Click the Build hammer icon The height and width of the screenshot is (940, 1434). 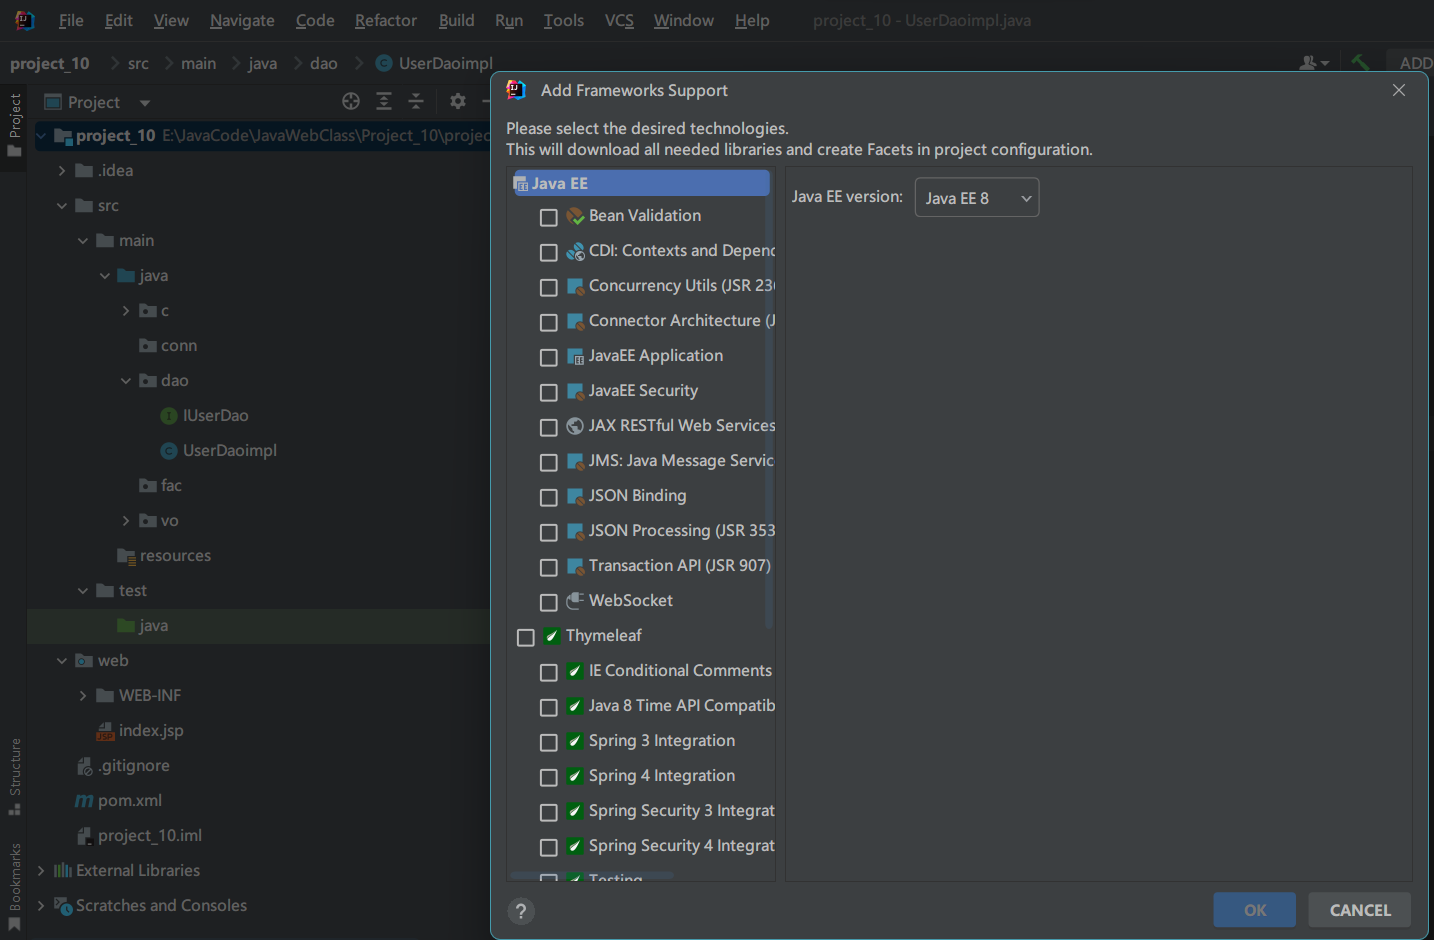[x=1360, y=62]
